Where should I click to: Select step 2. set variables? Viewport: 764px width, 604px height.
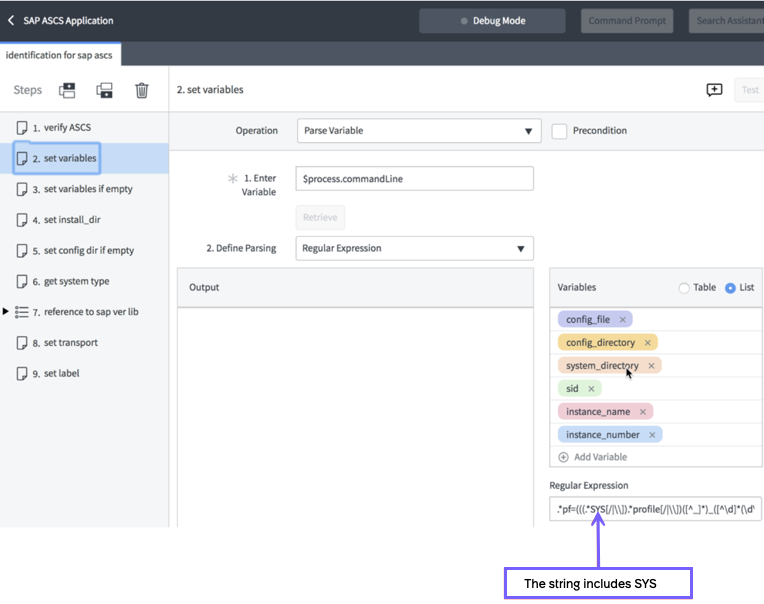[84, 158]
